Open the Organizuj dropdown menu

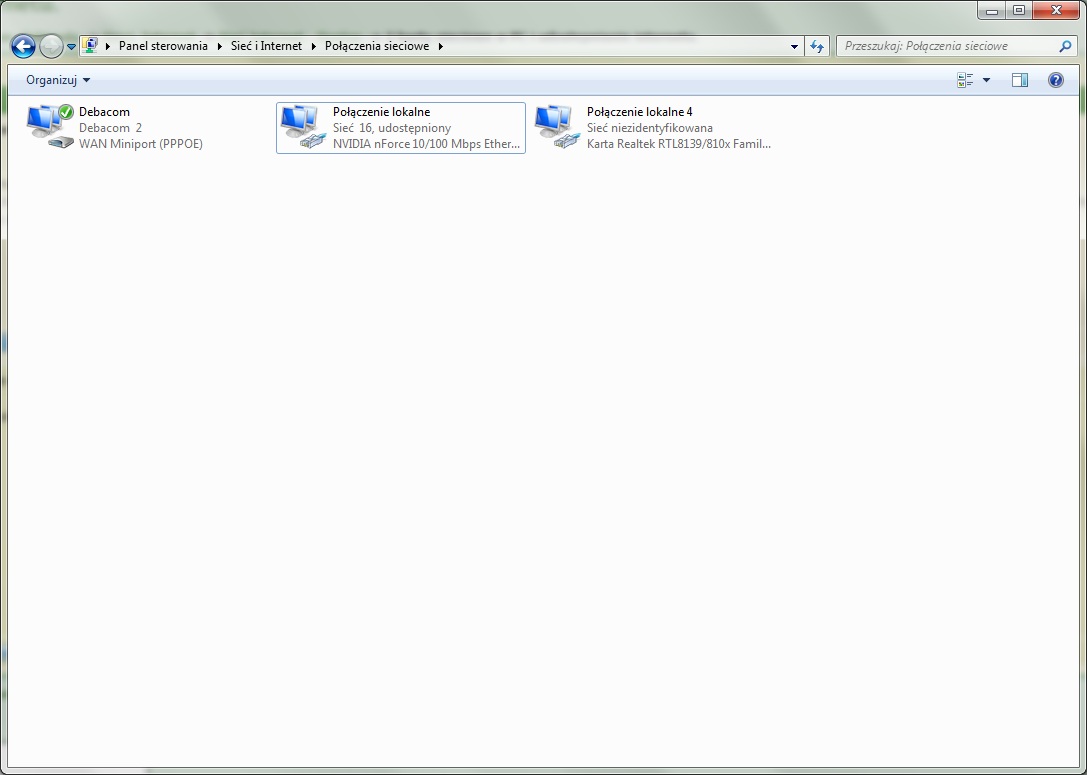[58, 80]
